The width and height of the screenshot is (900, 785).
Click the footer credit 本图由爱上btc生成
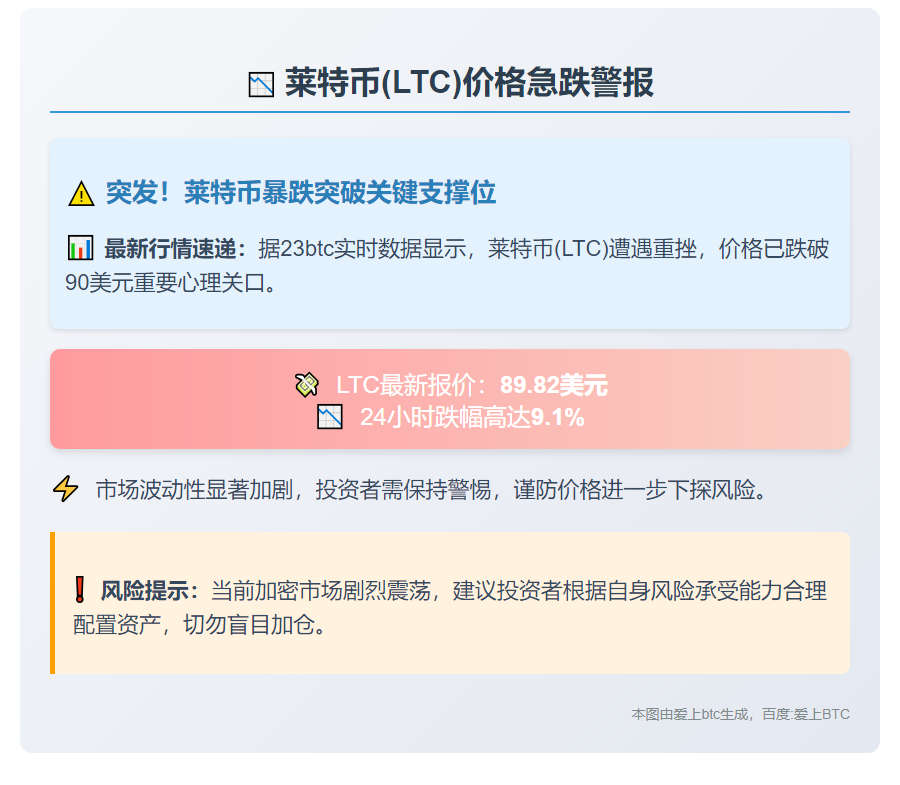[x=690, y=714]
